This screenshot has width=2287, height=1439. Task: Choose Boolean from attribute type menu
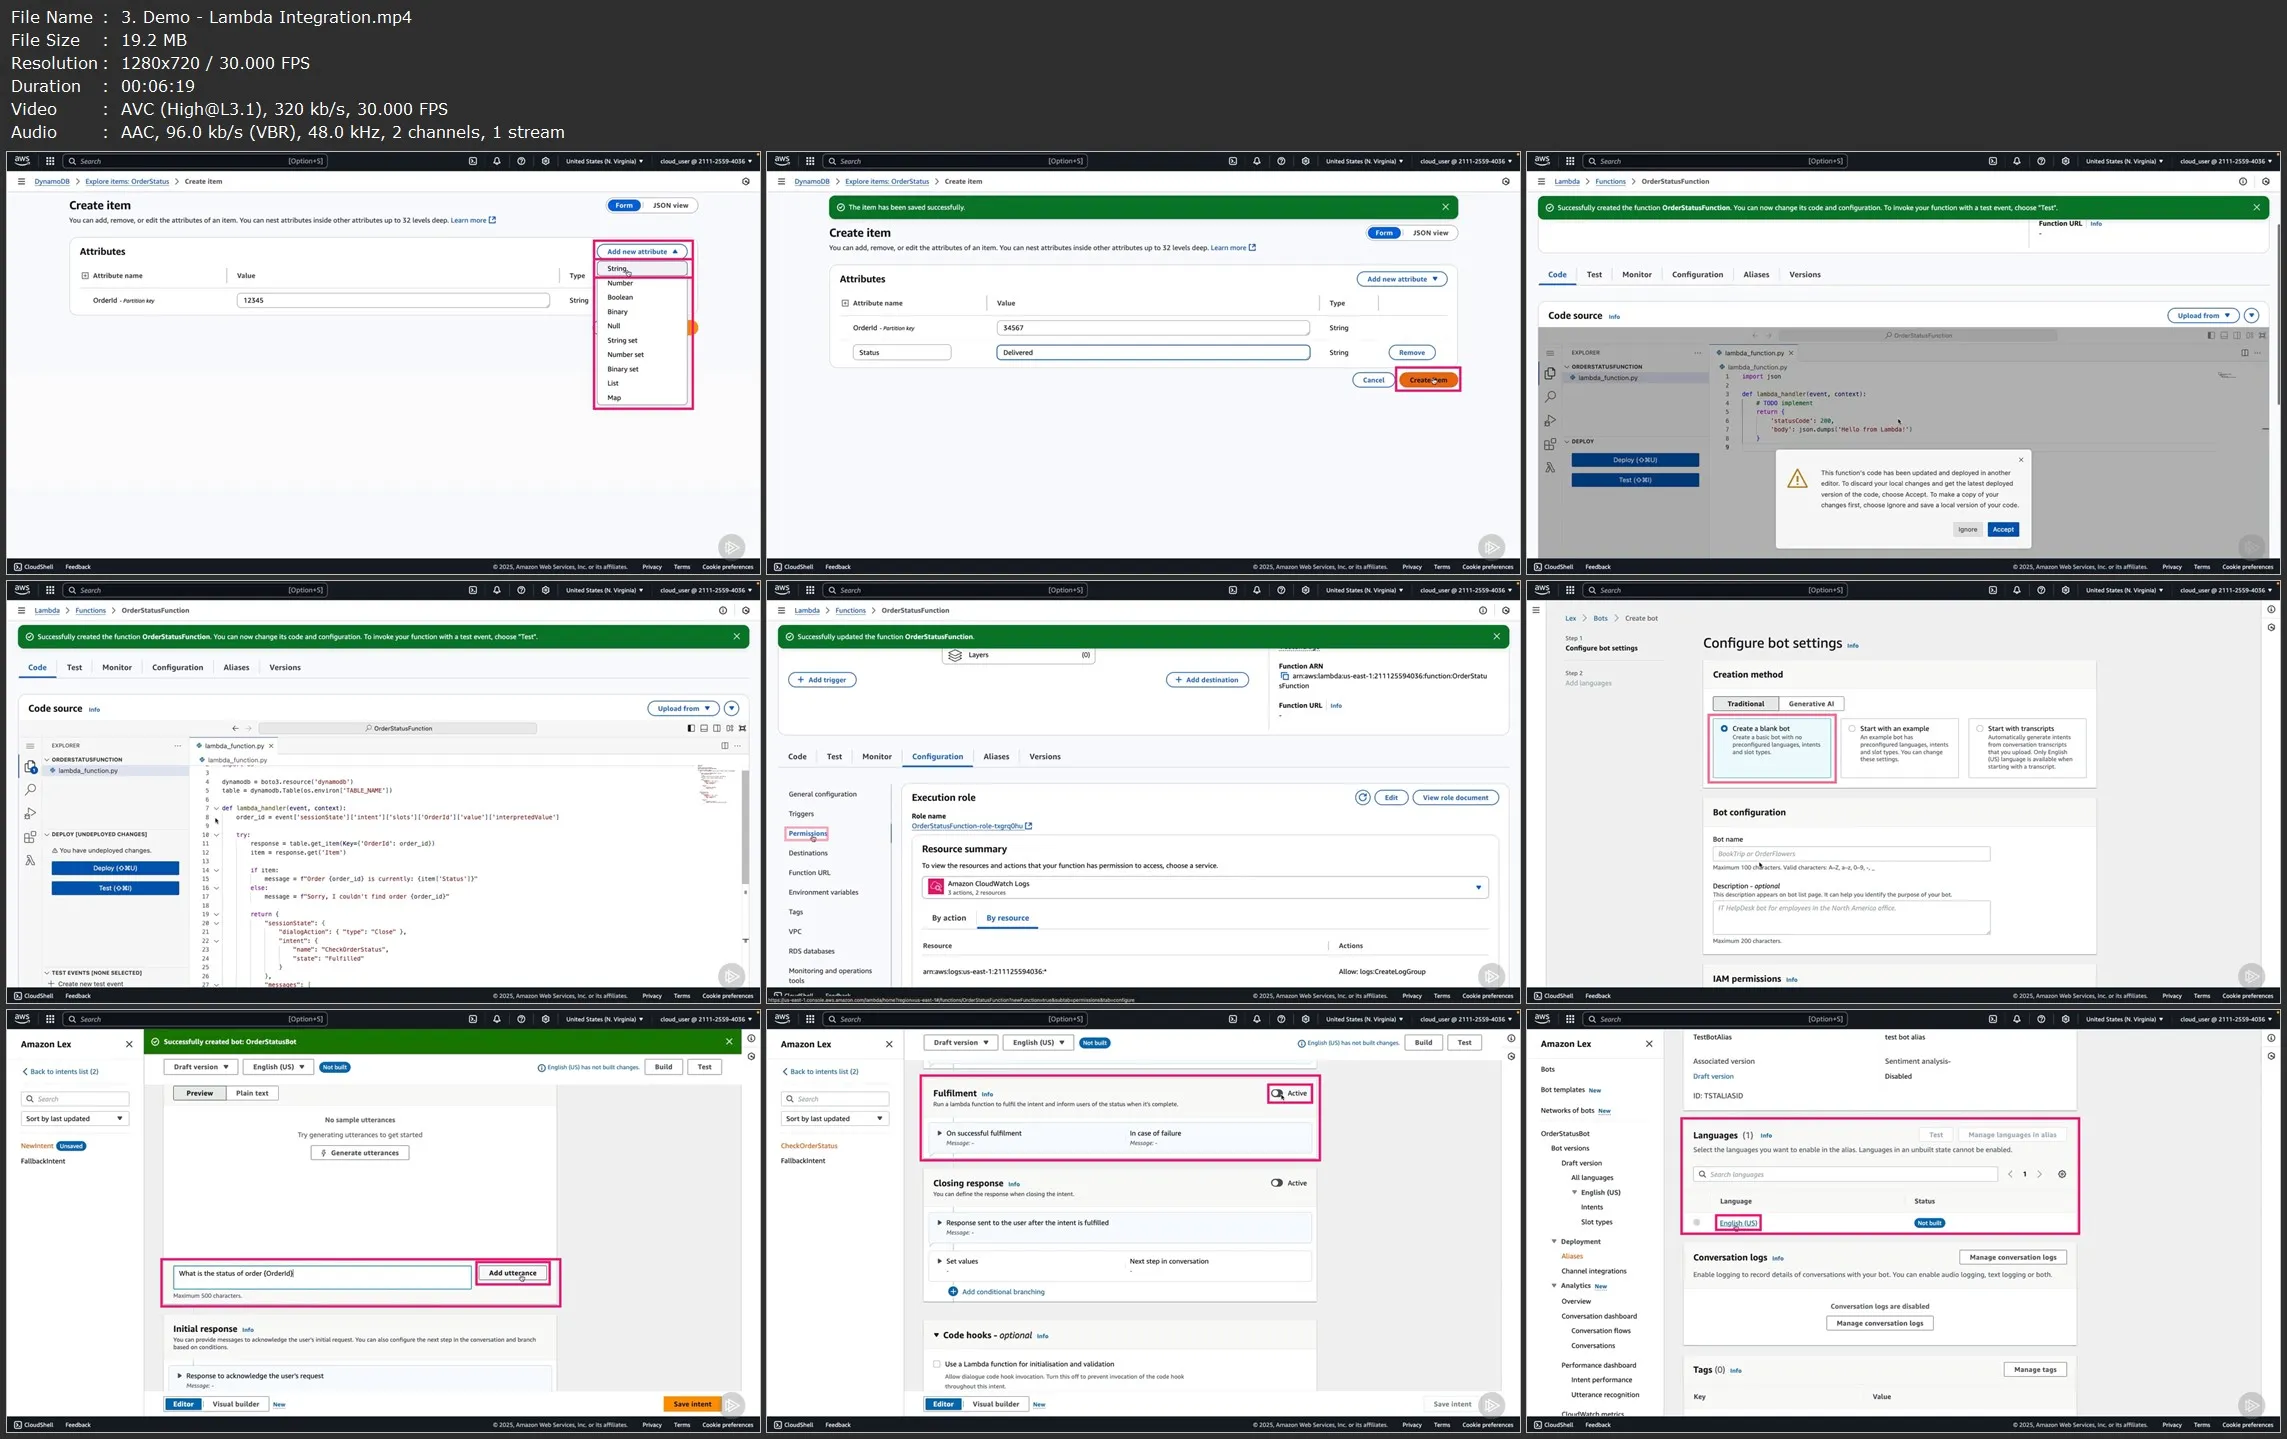[x=642, y=297]
